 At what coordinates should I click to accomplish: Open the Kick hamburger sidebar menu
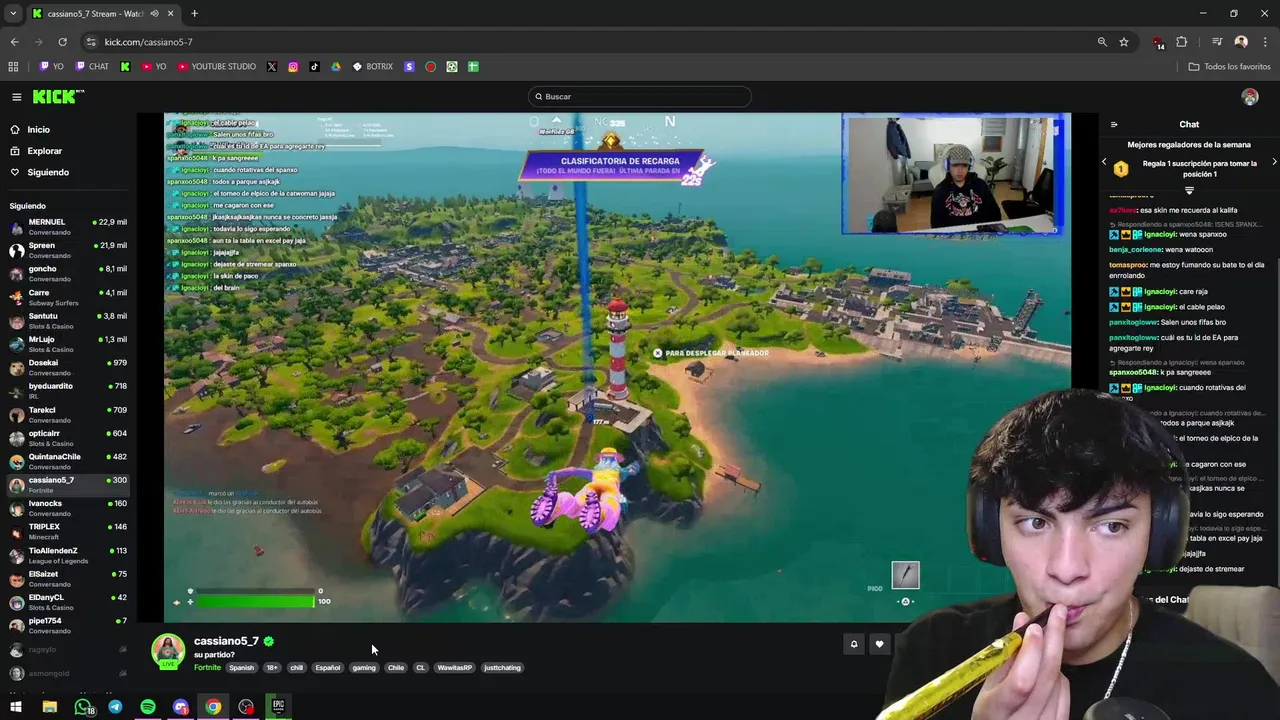pyautogui.click(x=17, y=97)
